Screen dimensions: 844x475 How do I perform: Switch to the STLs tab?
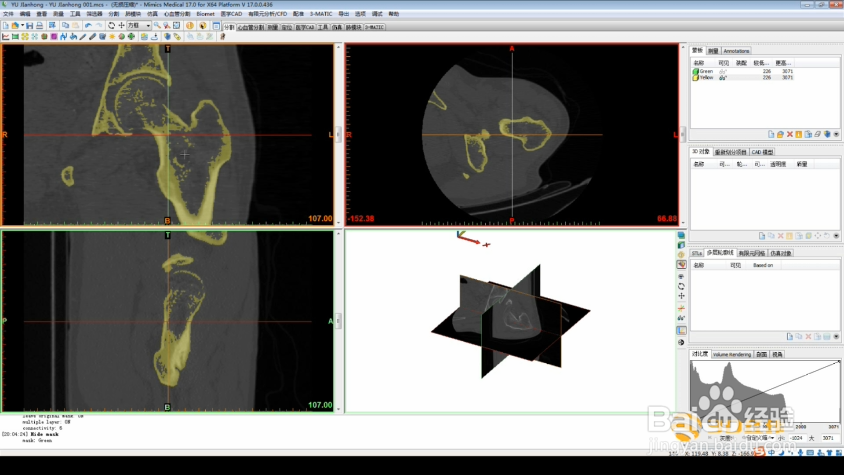pyautogui.click(x=697, y=253)
